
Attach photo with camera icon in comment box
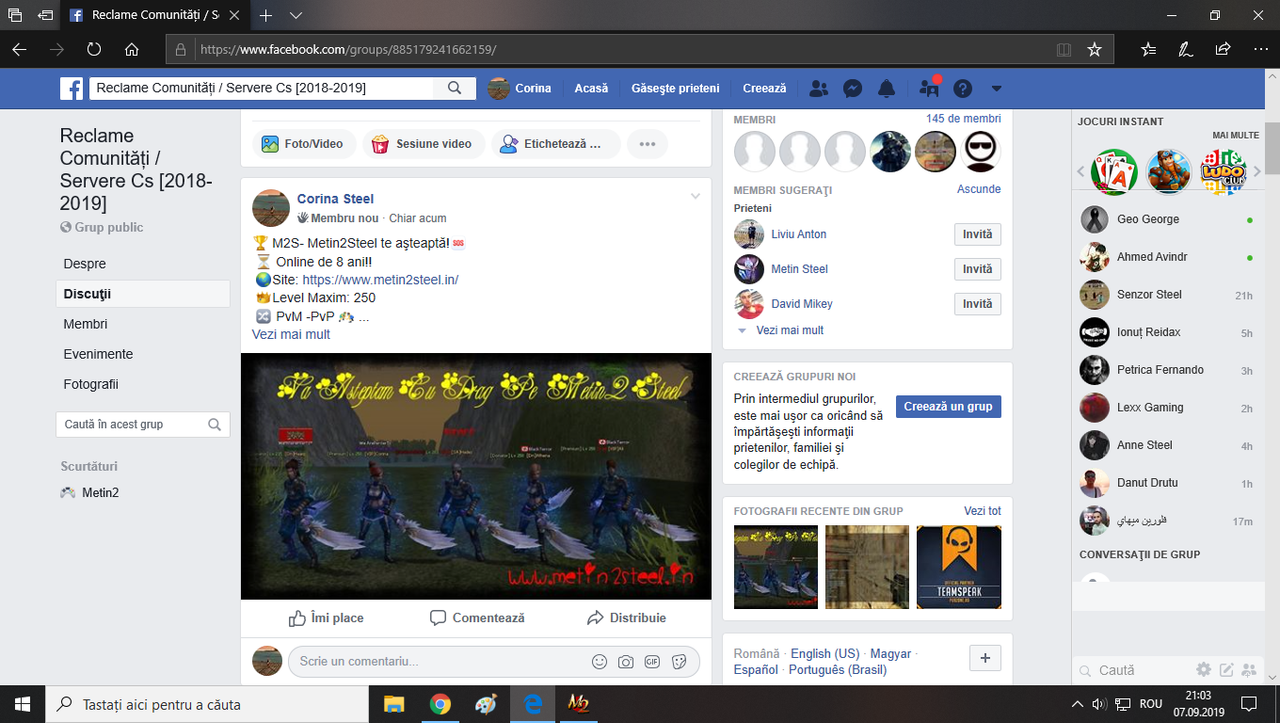click(x=626, y=661)
